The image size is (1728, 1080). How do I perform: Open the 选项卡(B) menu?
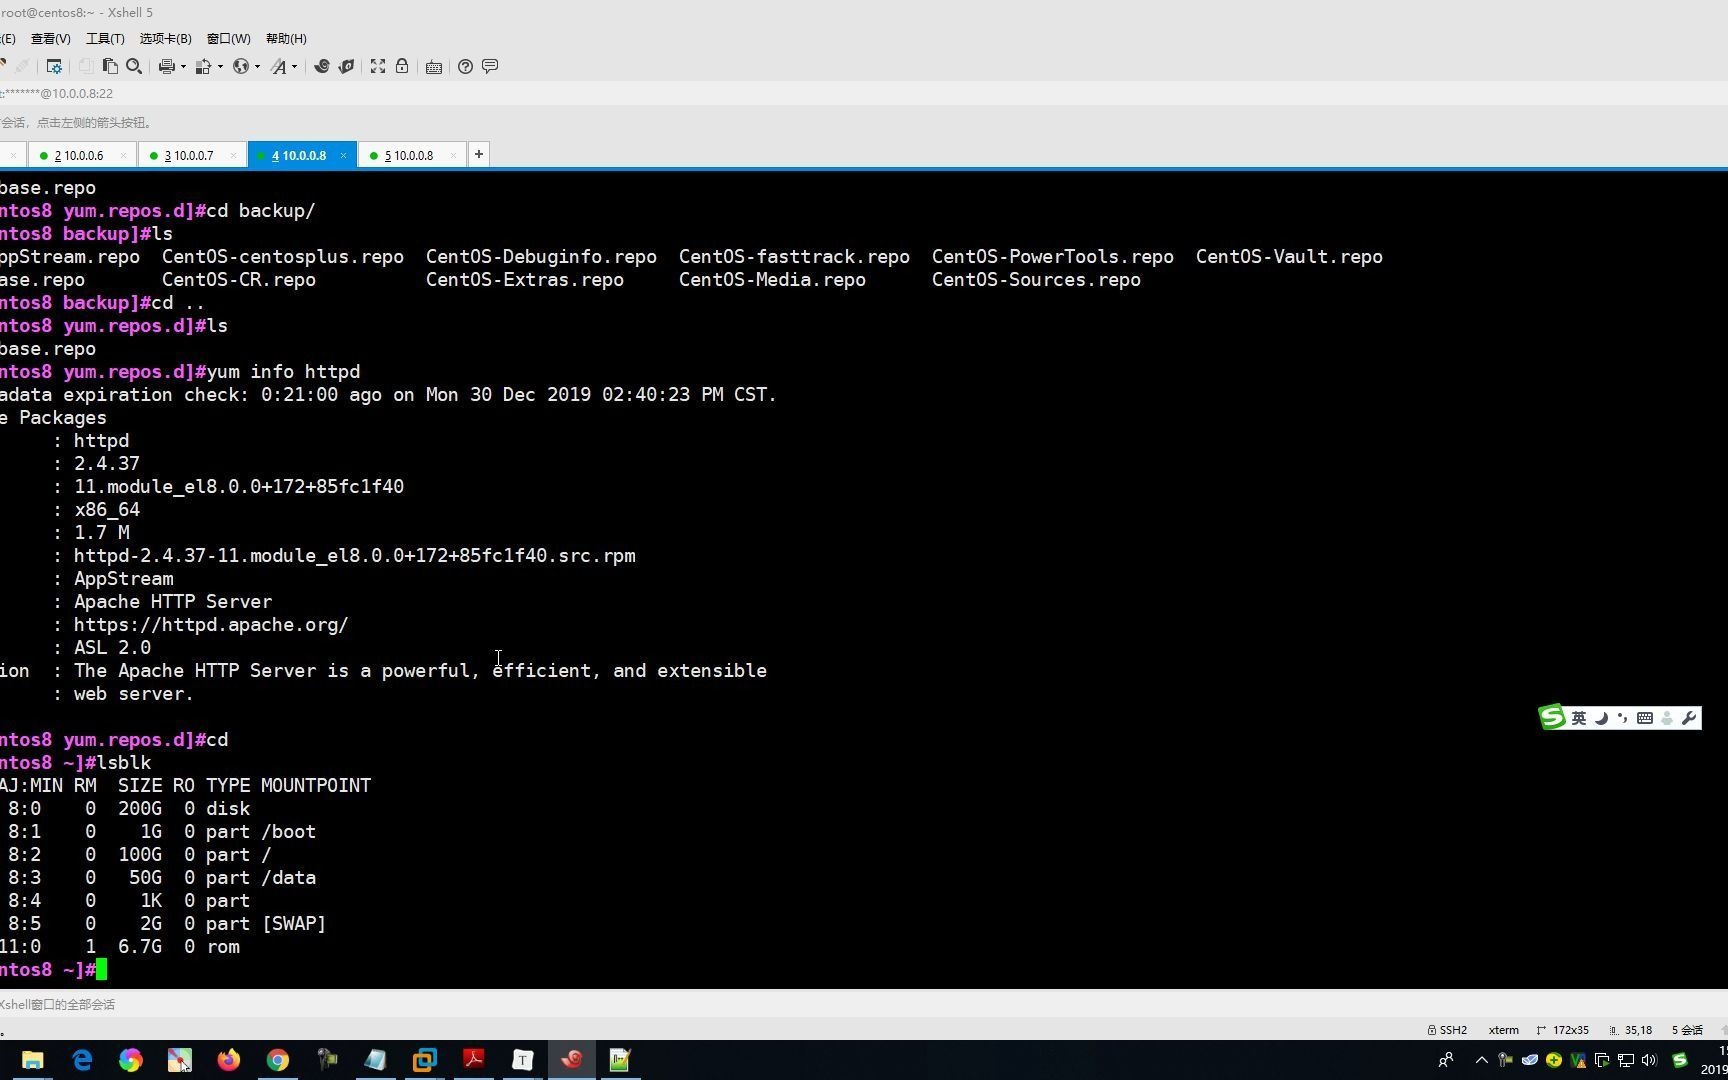[165, 38]
